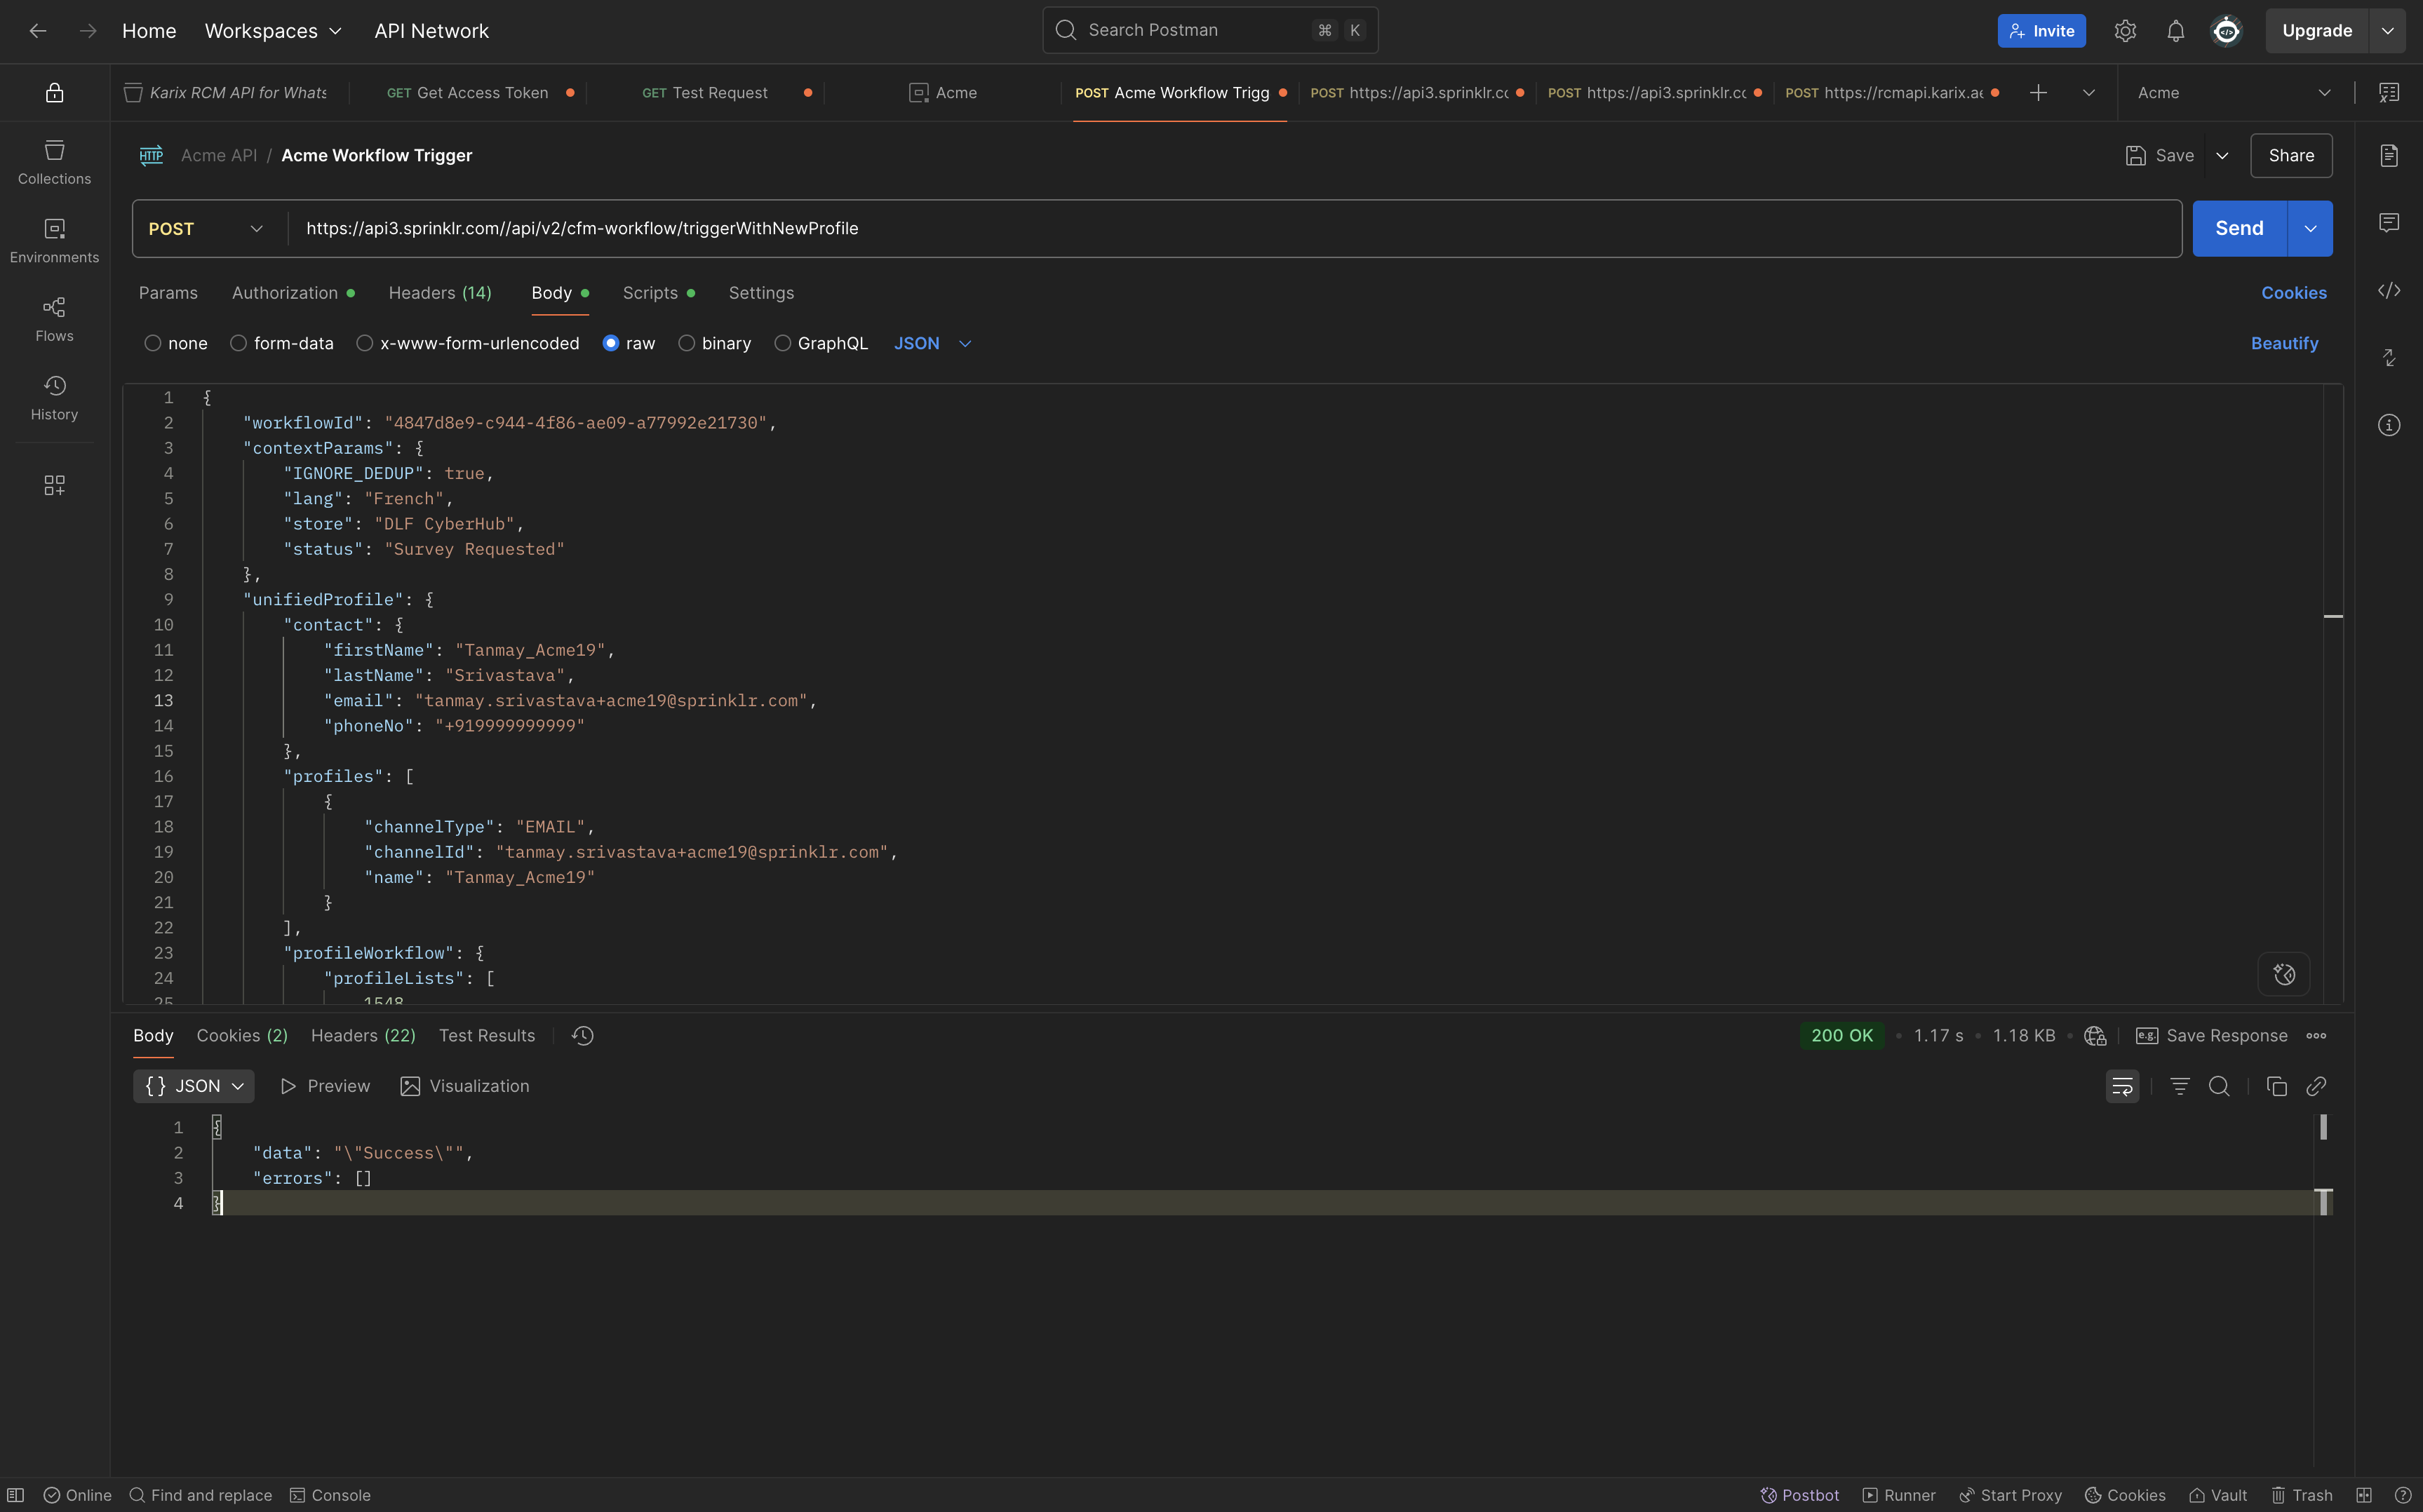
Task: Open the Console in status bar
Action: (x=330, y=1495)
